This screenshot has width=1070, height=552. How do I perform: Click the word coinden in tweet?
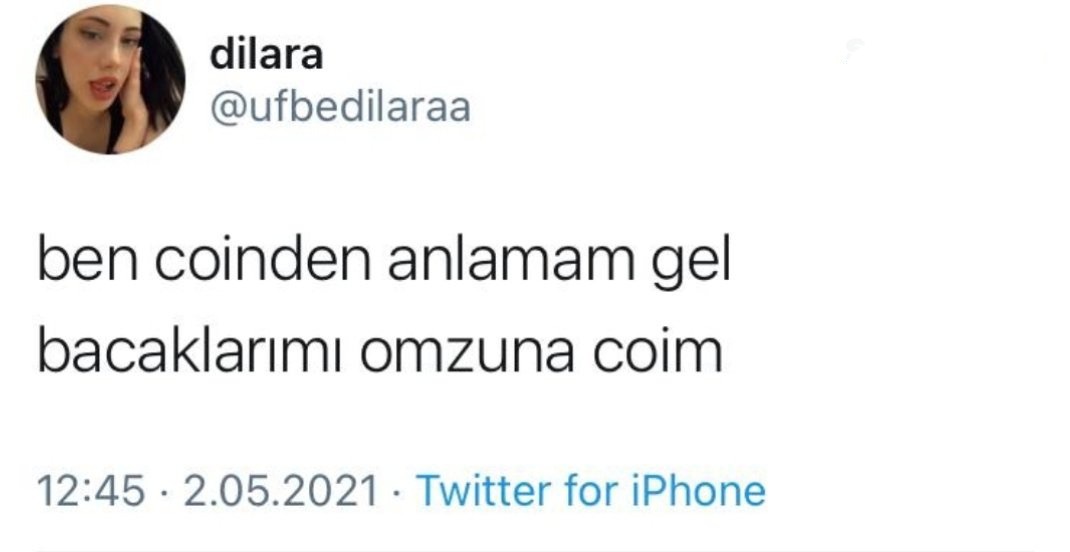(x=262, y=262)
